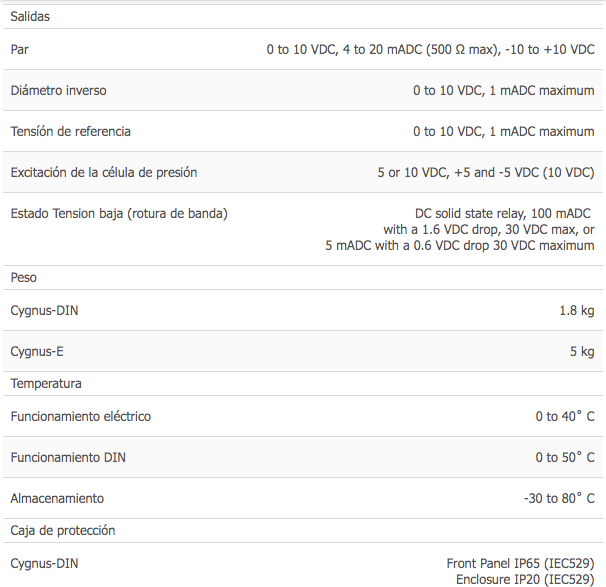Click the 0 to 50° C value
Image resolution: width=606 pixels, height=587 pixels.
pos(565,458)
